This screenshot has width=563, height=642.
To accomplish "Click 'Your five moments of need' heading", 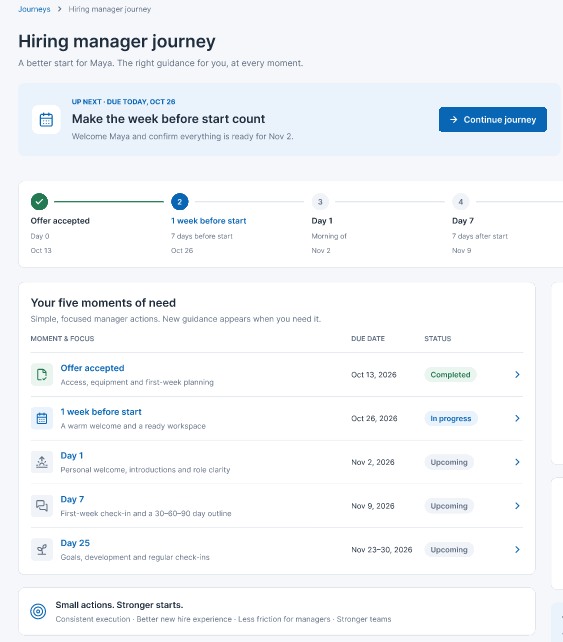I will [x=103, y=303].
